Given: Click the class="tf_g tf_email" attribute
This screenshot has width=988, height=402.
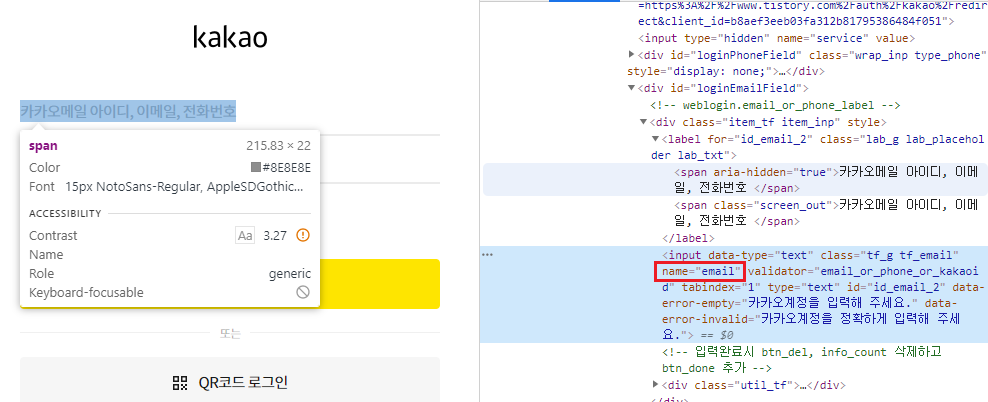Looking at the screenshot, I should click(x=889, y=255).
